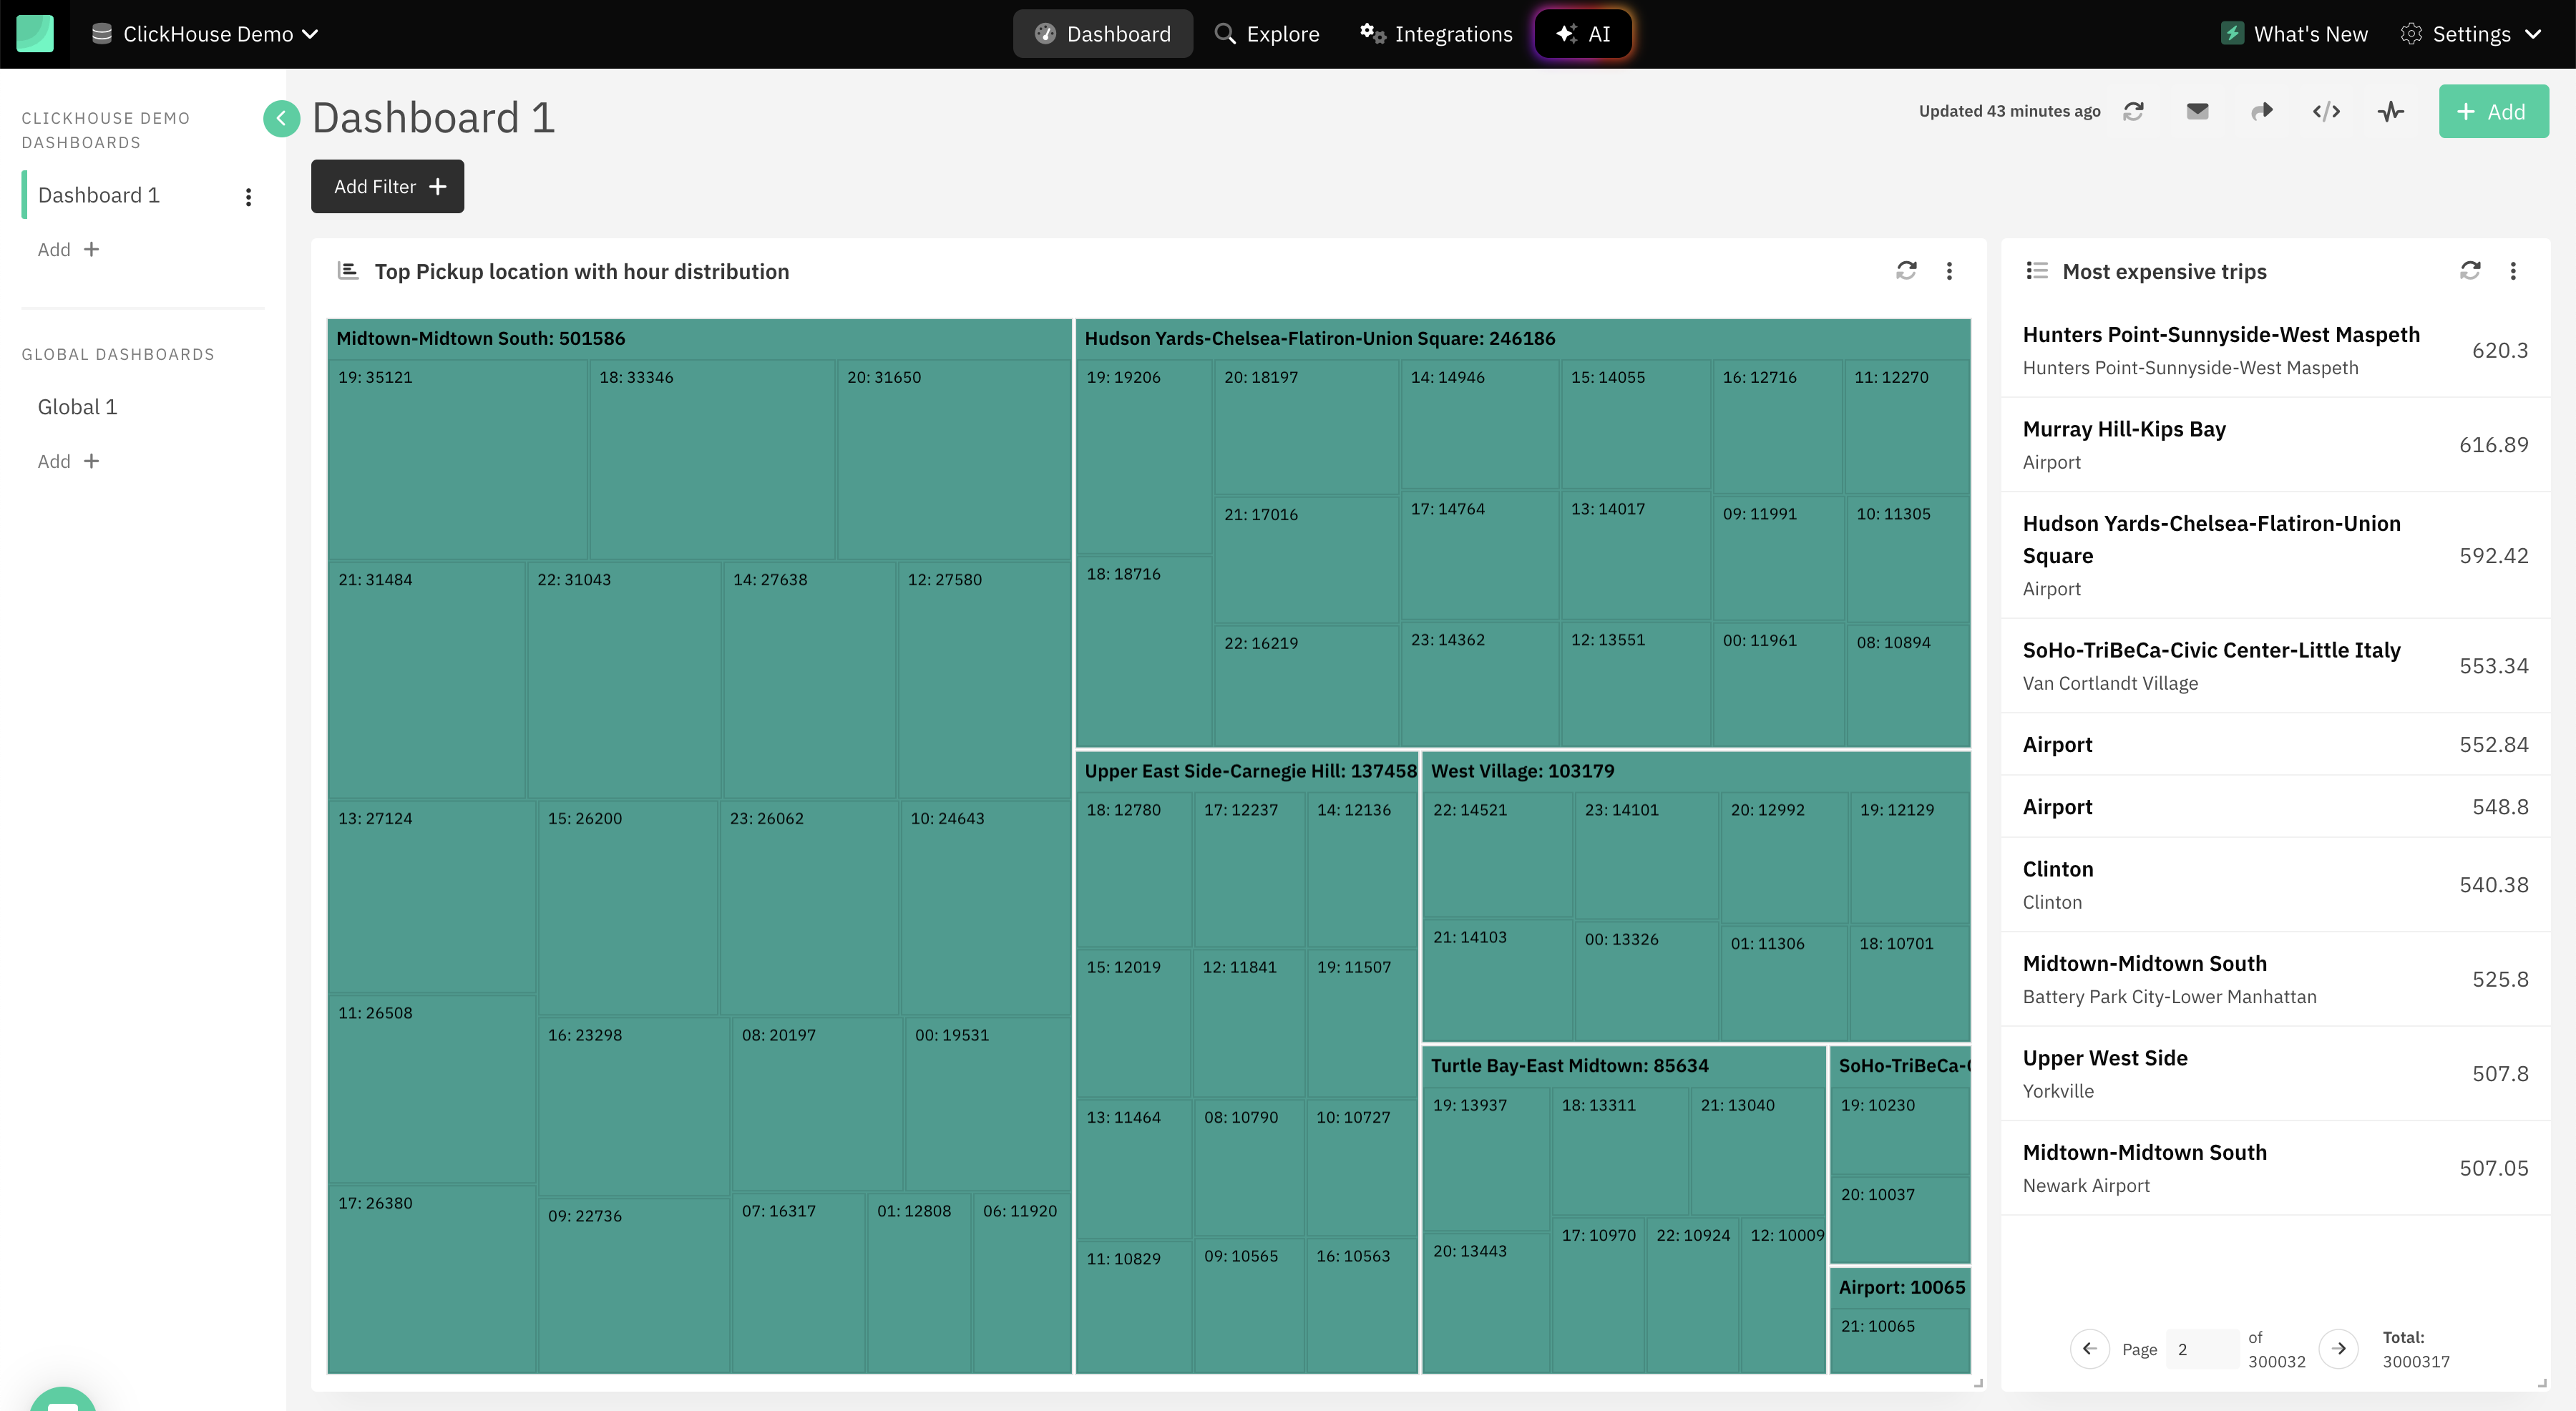
Task: Click the 17: 26380 Midtown treemap cell
Action: pyautogui.click(x=432, y=1279)
